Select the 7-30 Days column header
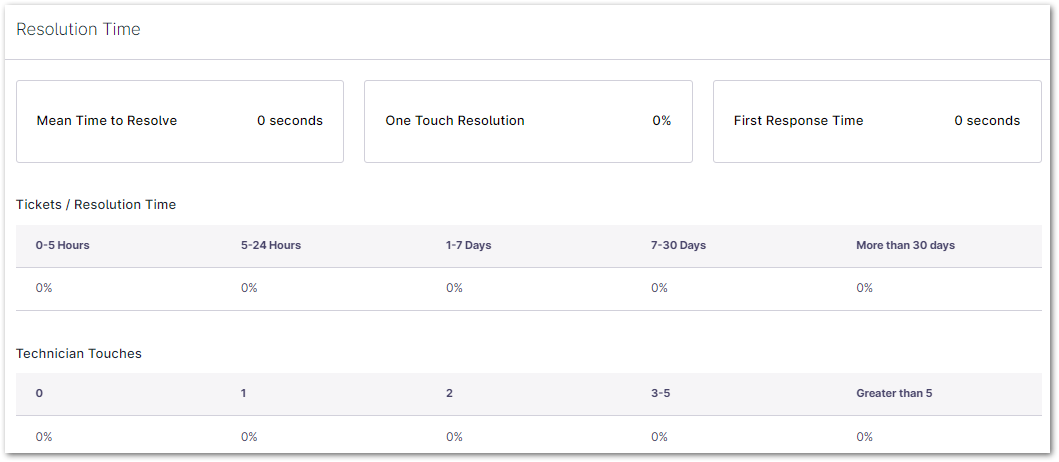Screen dimensions: 1059x462 click(x=679, y=246)
